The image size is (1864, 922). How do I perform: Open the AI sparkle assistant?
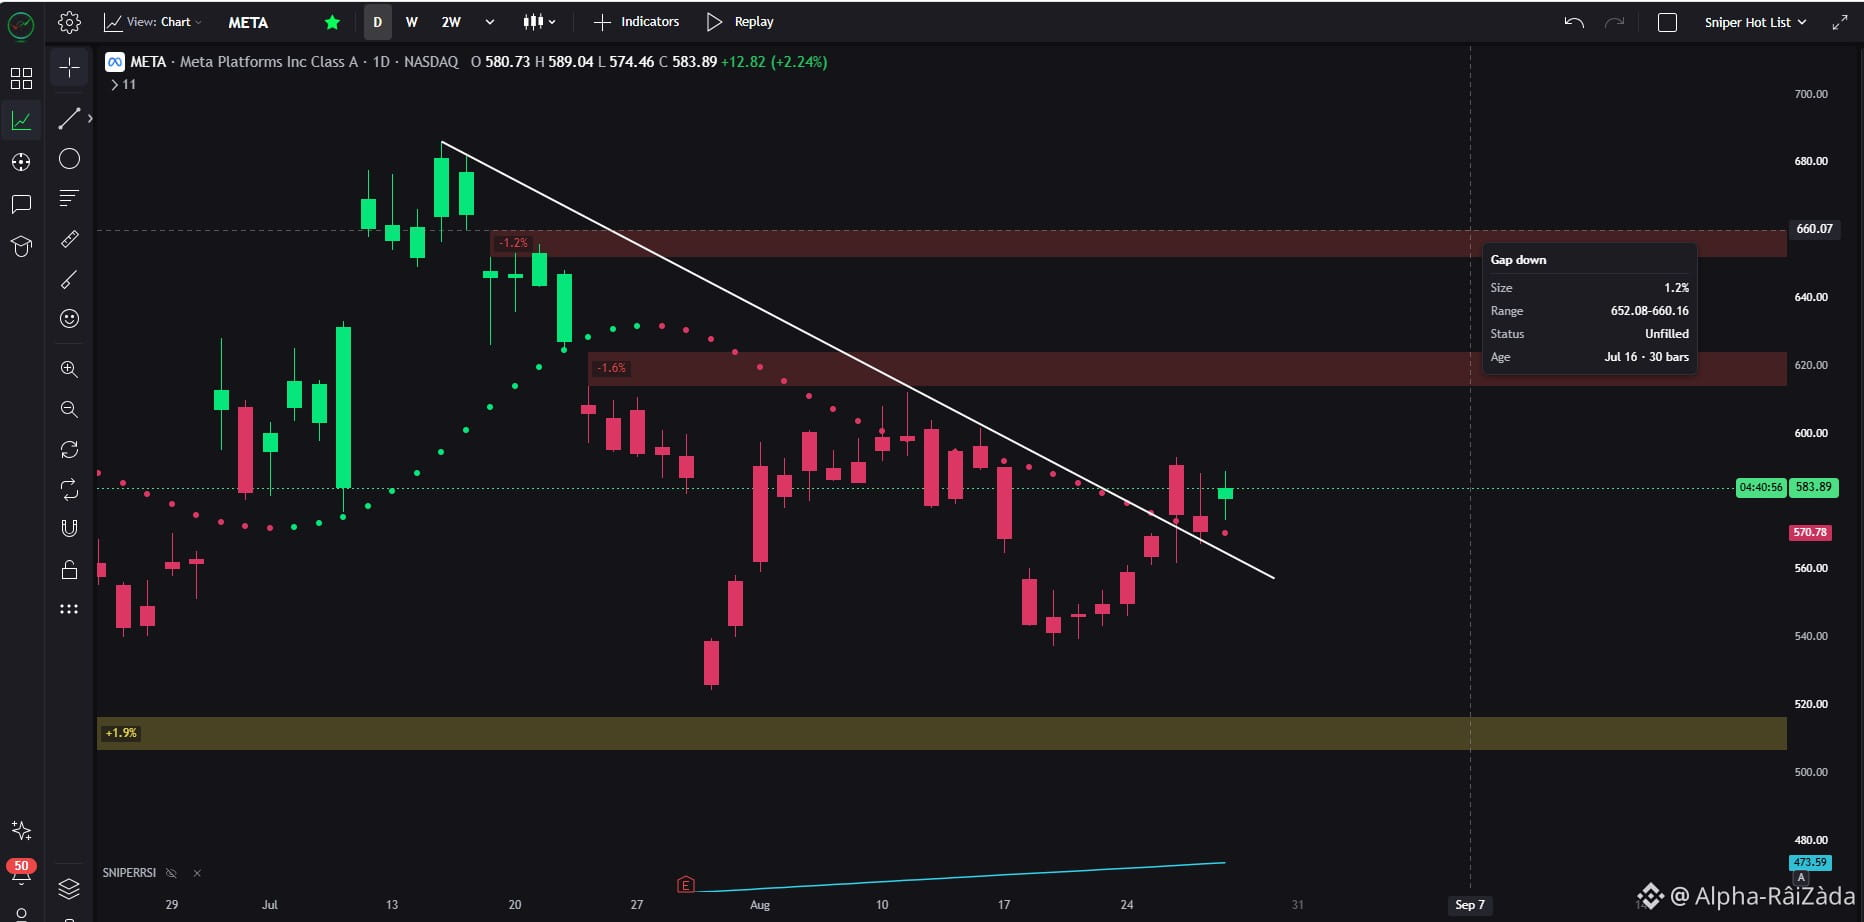pyautogui.click(x=21, y=830)
